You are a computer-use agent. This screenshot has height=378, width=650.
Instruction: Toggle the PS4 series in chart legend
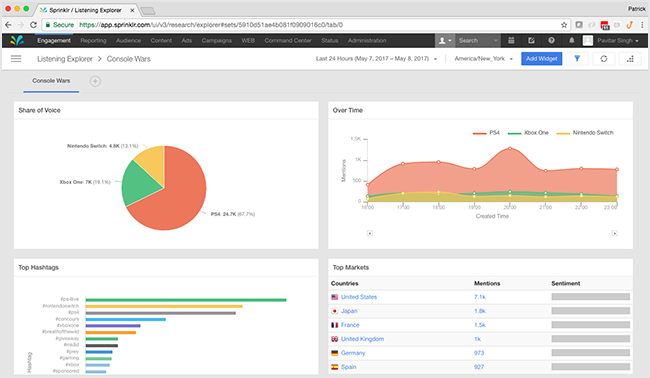click(486, 133)
